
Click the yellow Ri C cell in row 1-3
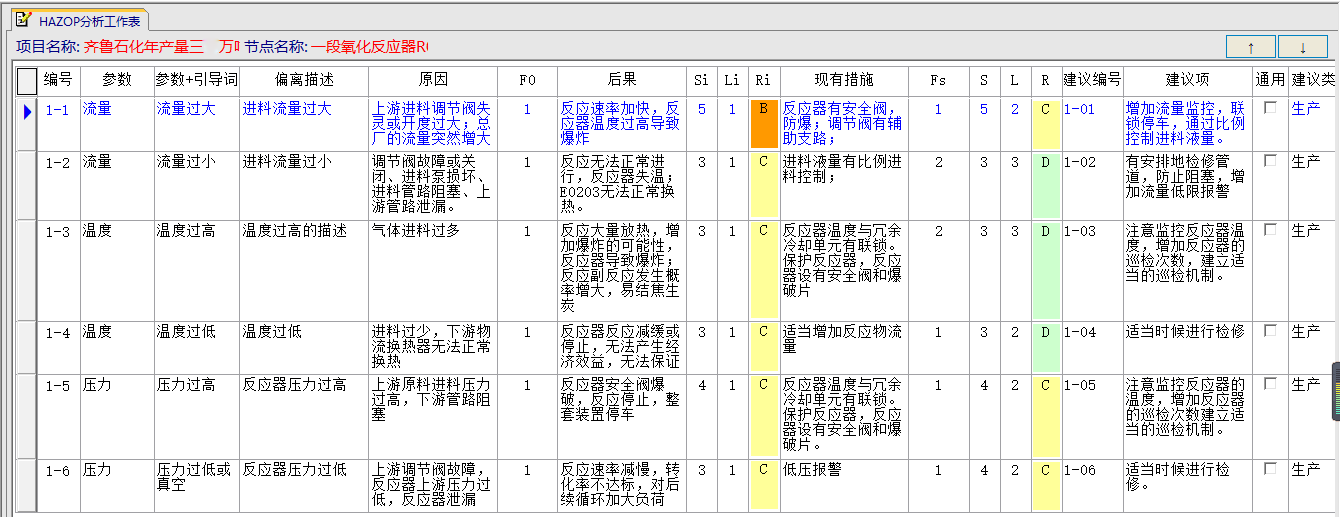pos(764,270)
